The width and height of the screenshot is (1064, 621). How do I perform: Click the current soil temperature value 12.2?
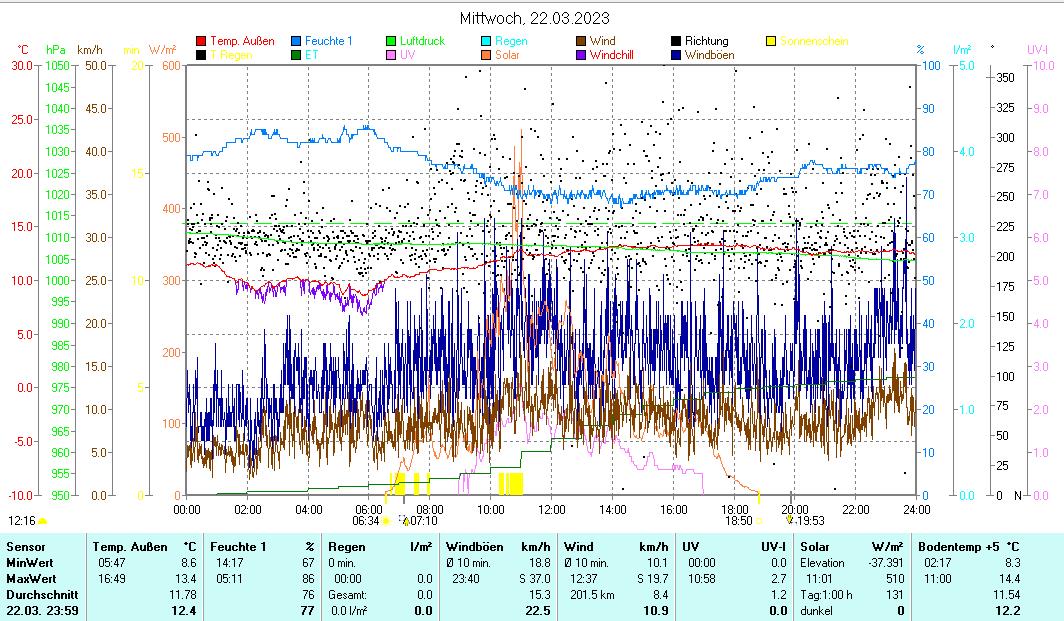click(1008, 611)
